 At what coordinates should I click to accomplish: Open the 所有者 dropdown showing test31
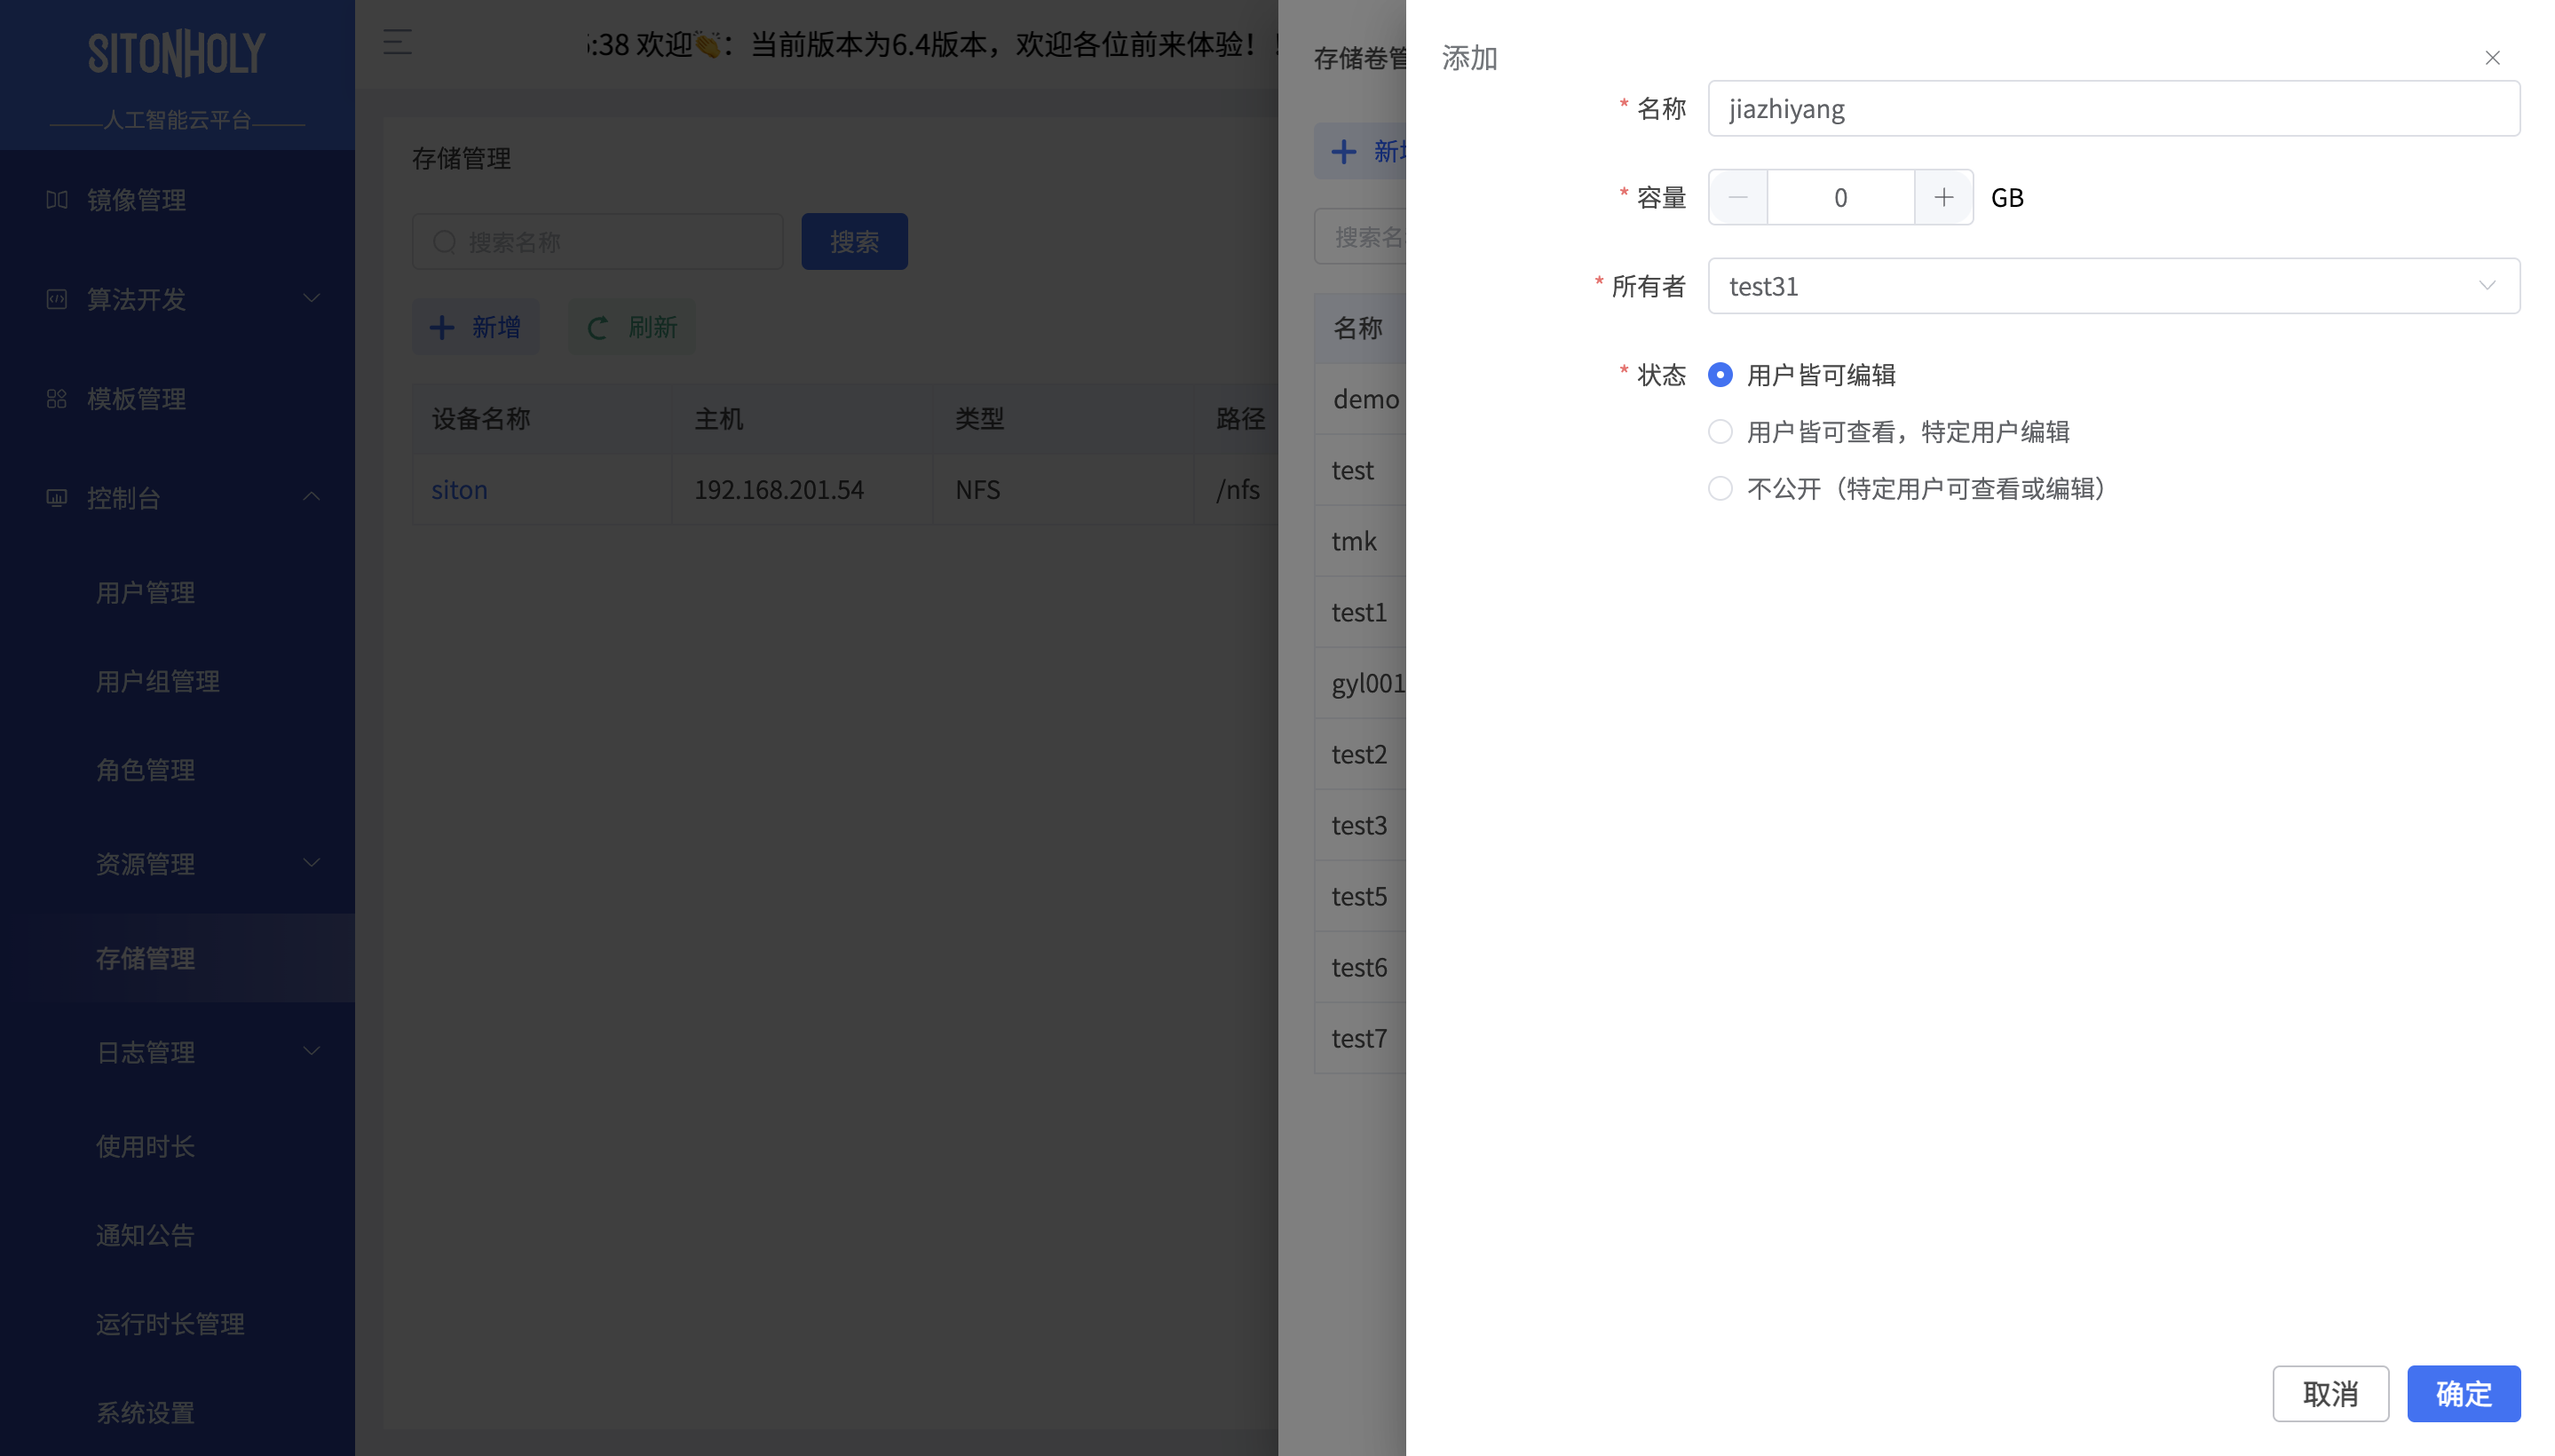[x=2113, y=286]
